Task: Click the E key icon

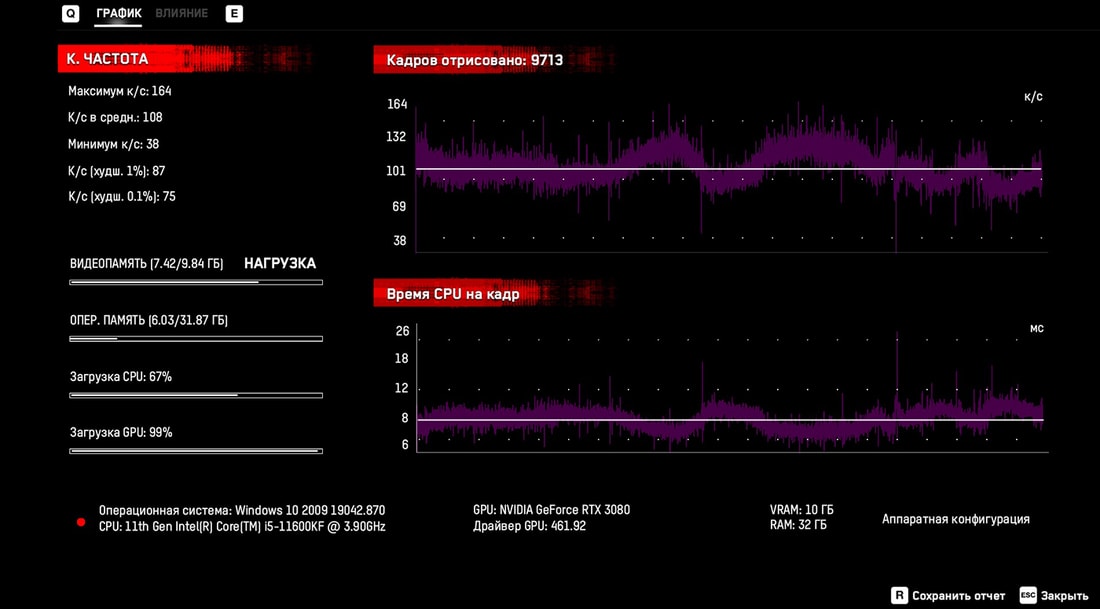Action: [234, 13]
